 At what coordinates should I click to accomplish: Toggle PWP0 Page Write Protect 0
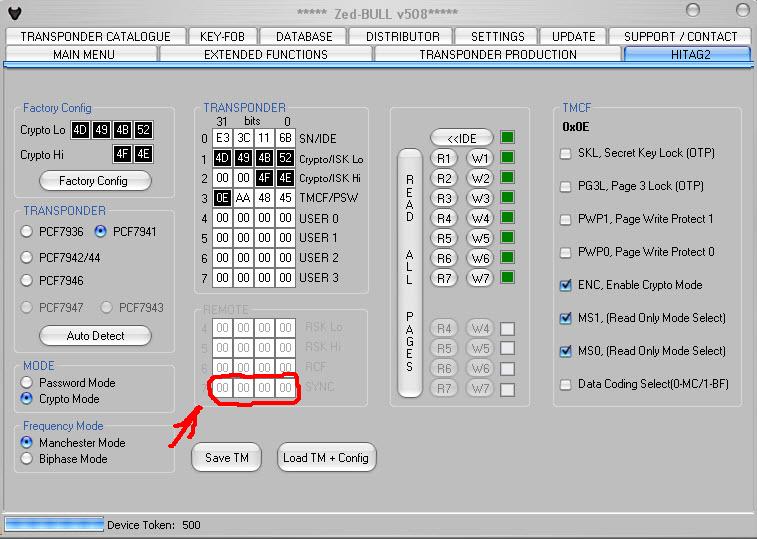(x=565, y=253)
